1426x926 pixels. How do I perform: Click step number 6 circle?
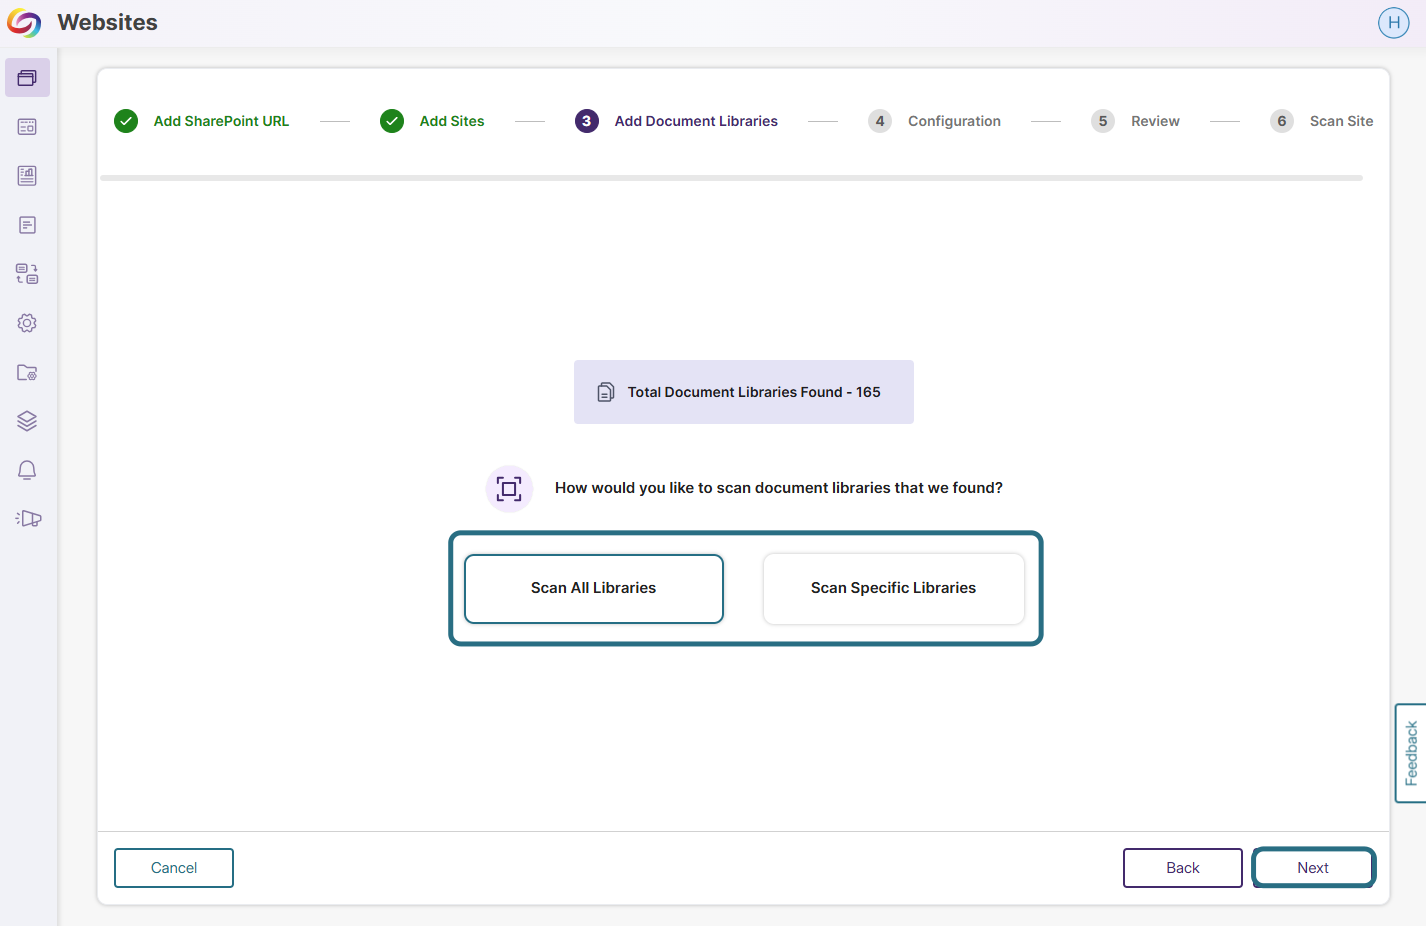(1282, 121)
